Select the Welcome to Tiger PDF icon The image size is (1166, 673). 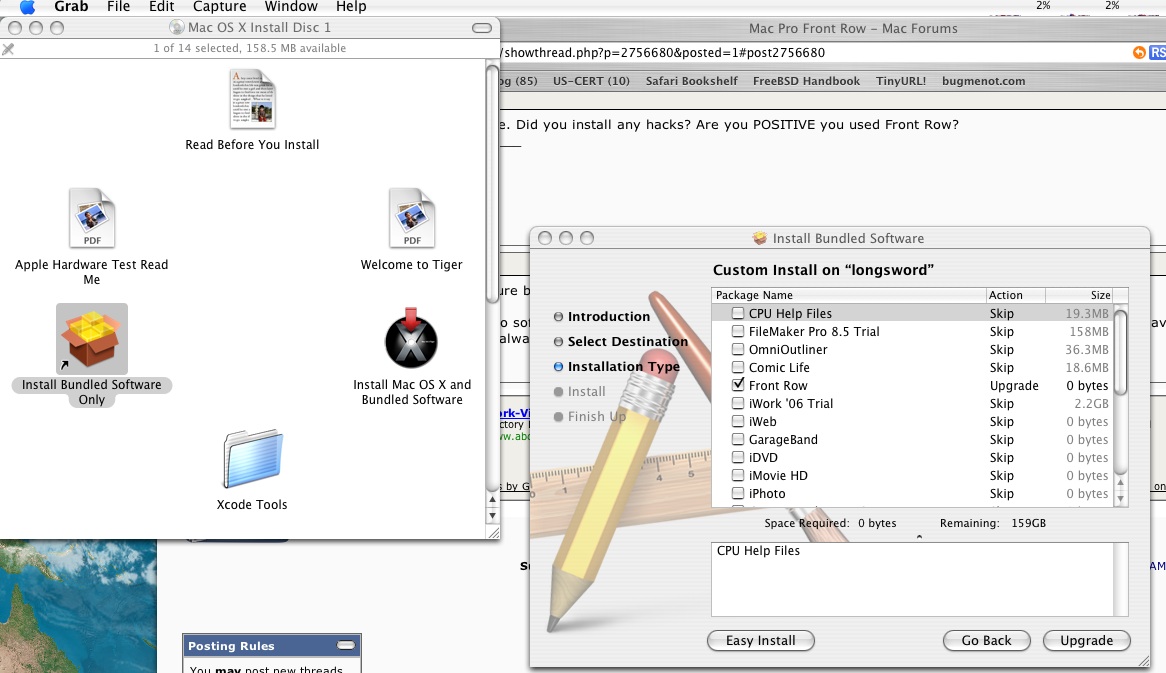(411, 218)
